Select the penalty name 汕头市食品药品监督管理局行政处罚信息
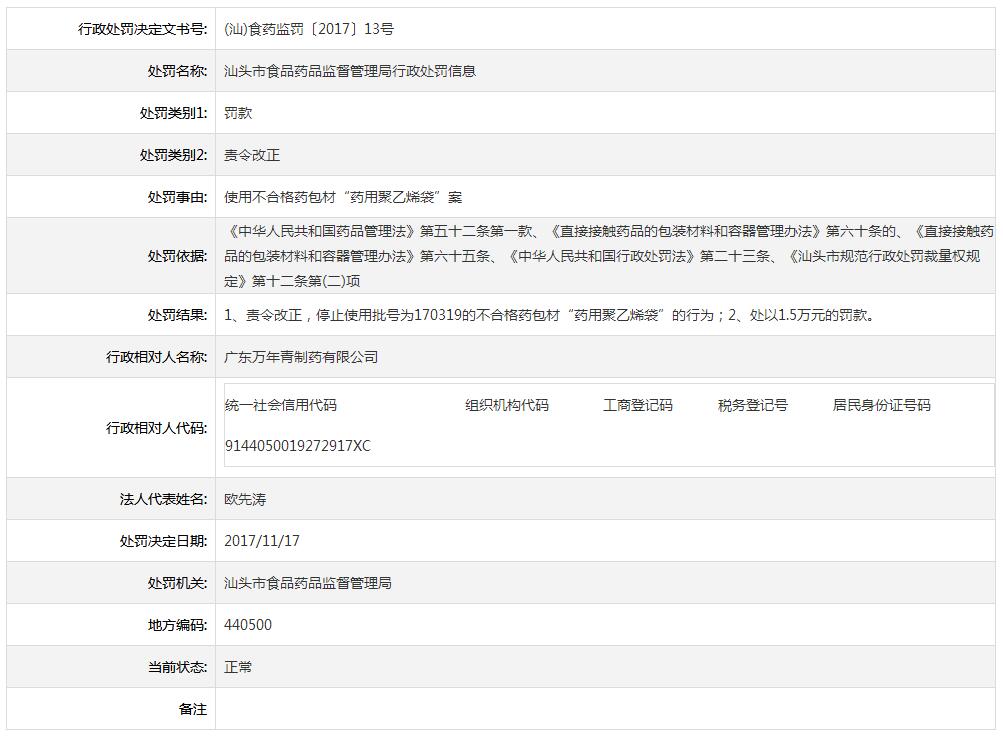This screenshot has height=737, width=1003. click(x=350, y=71)
